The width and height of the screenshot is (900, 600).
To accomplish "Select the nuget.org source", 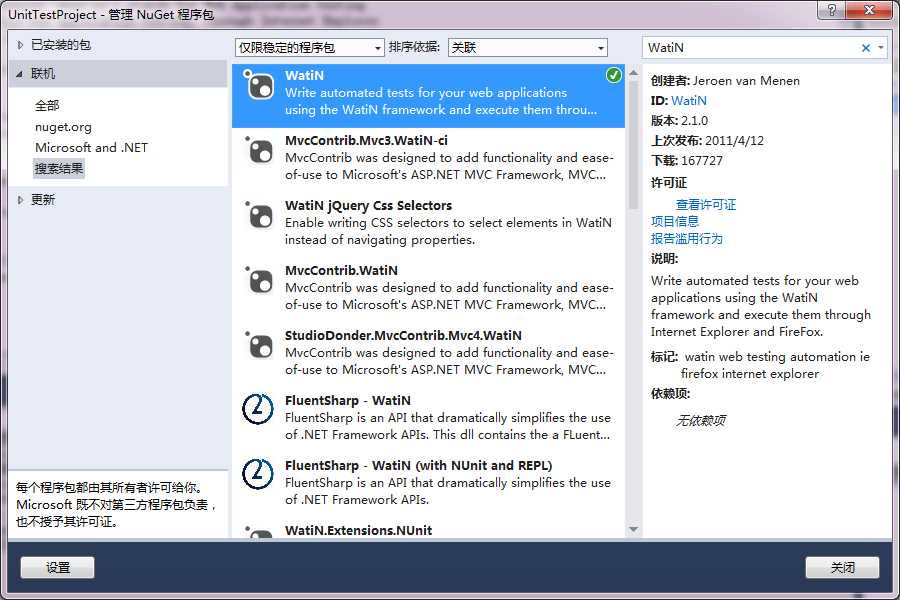I will [63, 127].
